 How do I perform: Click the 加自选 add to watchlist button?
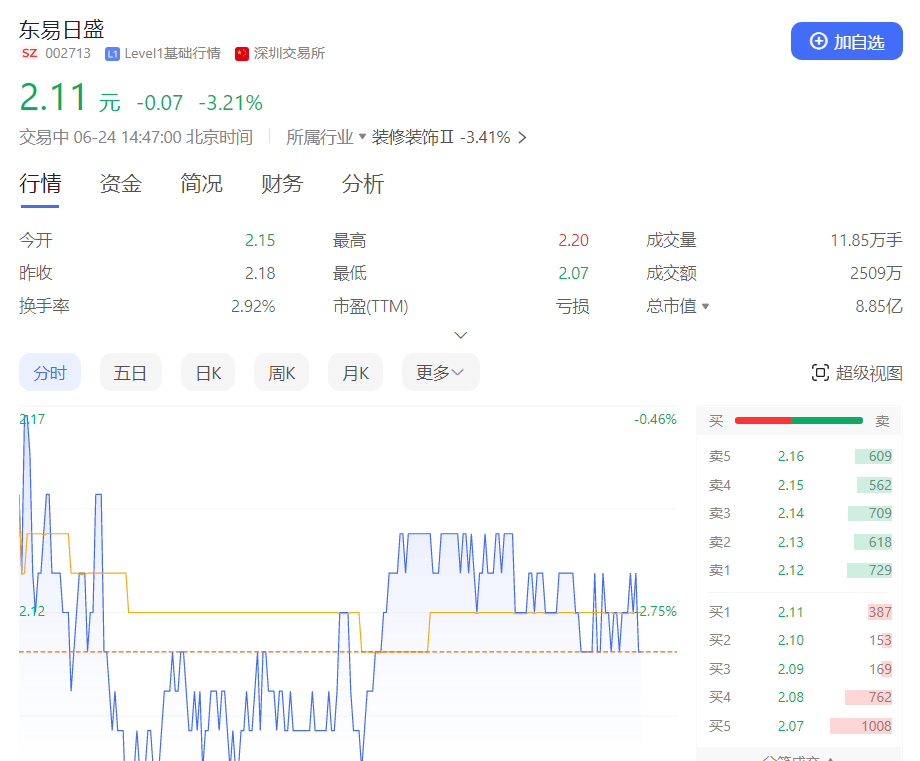[846, 41]
